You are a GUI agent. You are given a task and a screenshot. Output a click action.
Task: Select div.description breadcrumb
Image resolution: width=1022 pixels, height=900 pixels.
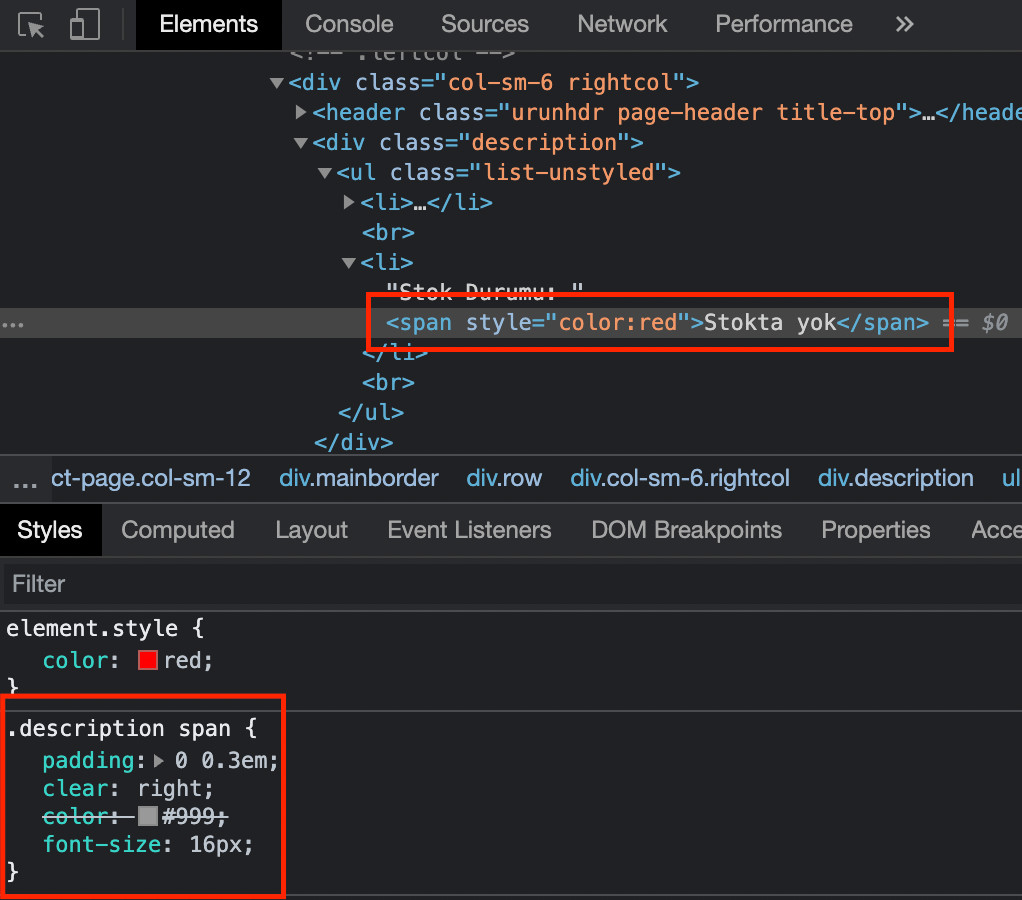coord(896,478)
